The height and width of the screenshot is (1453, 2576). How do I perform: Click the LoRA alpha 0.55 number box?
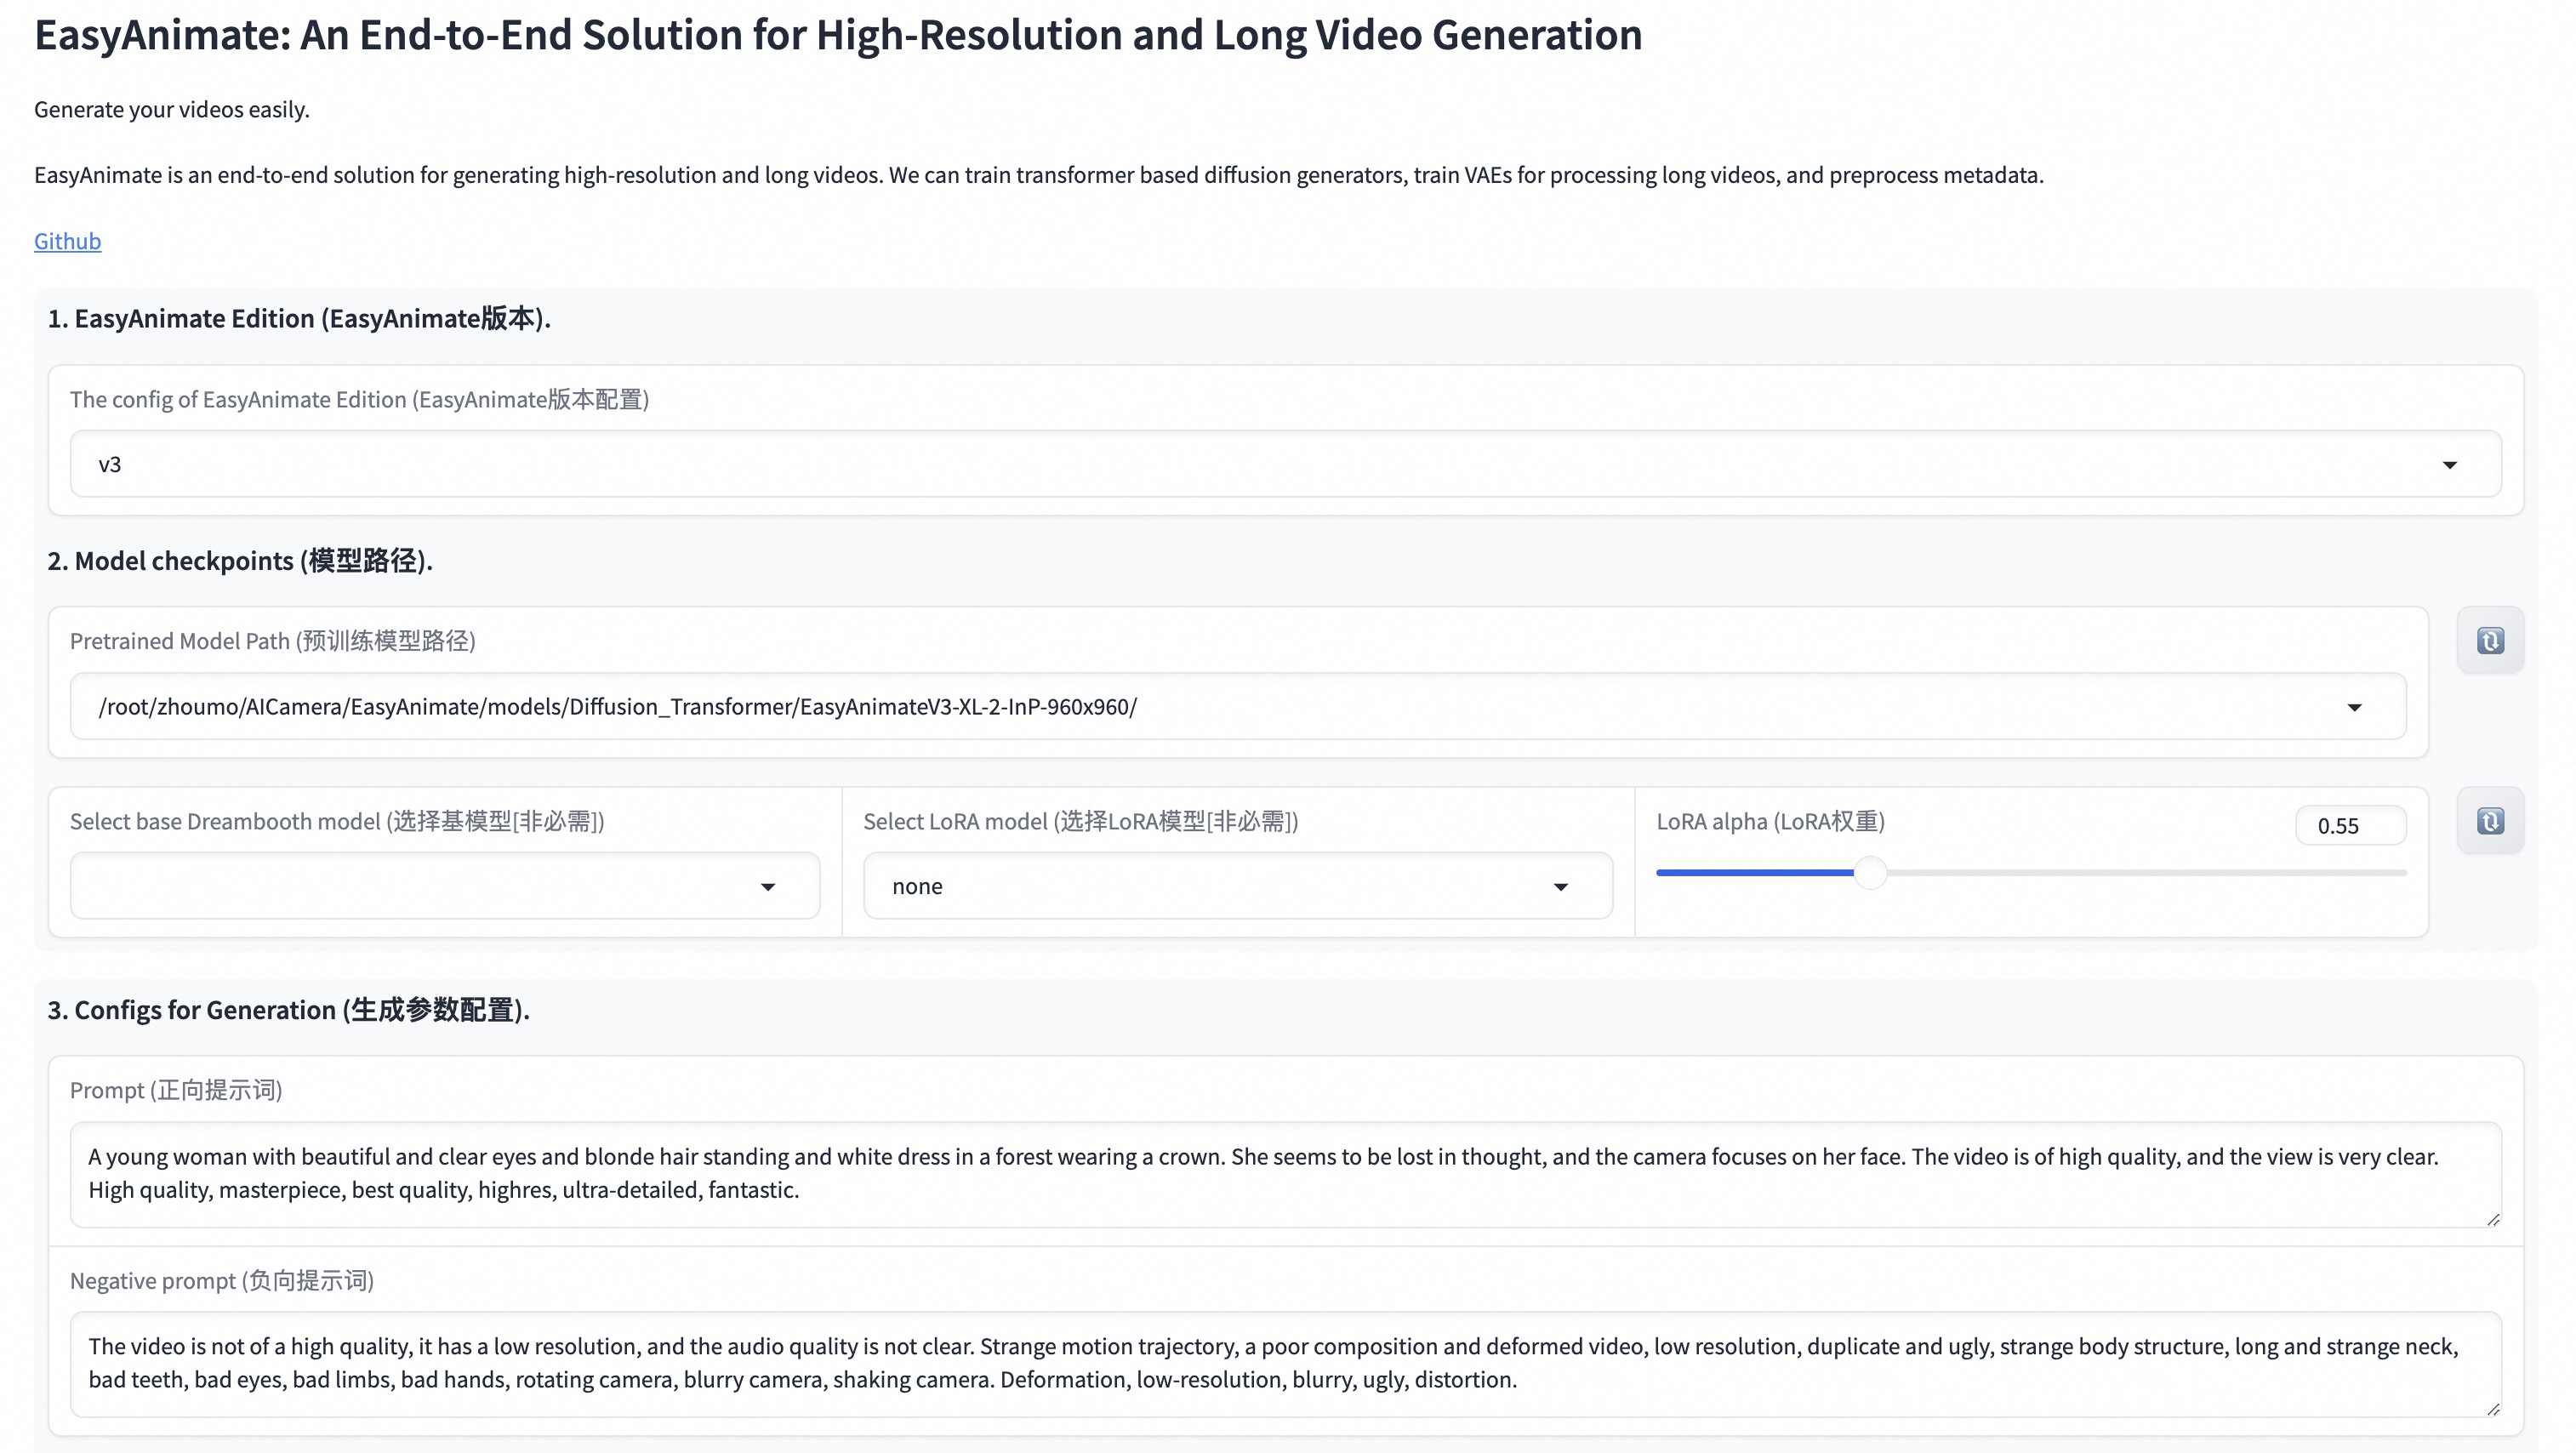tap(2350, 825)
